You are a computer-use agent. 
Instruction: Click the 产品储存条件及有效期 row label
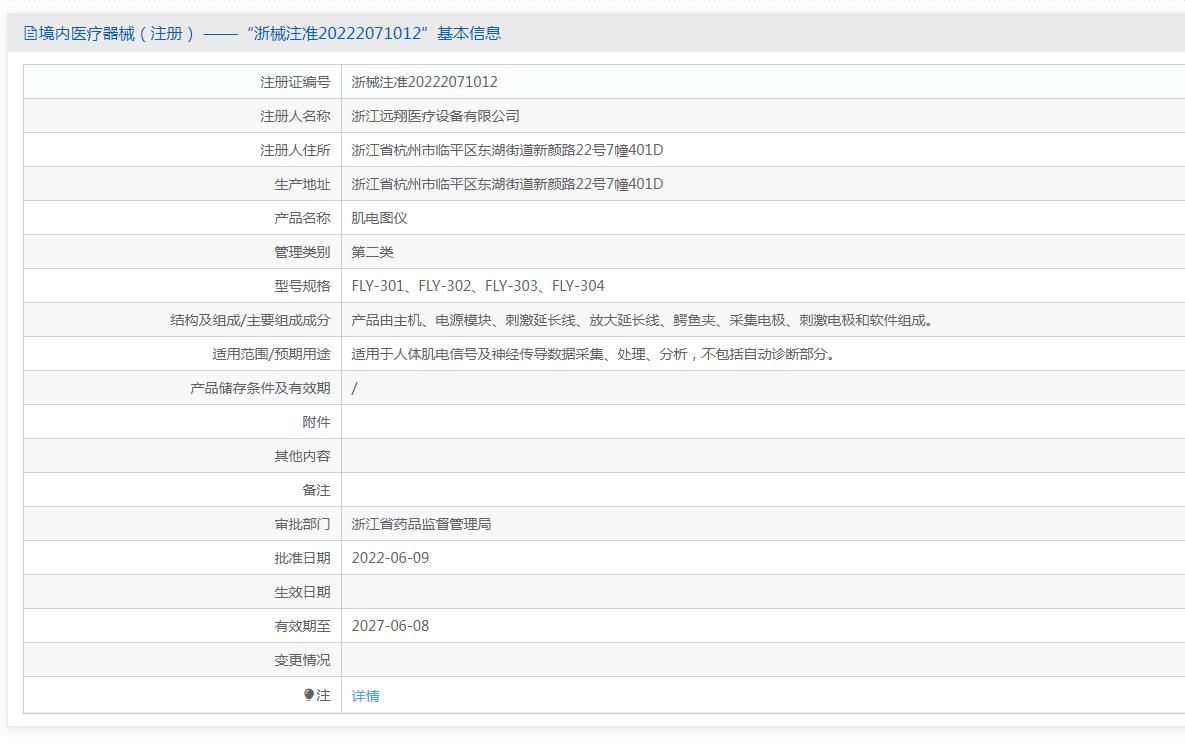coord(260,388)
